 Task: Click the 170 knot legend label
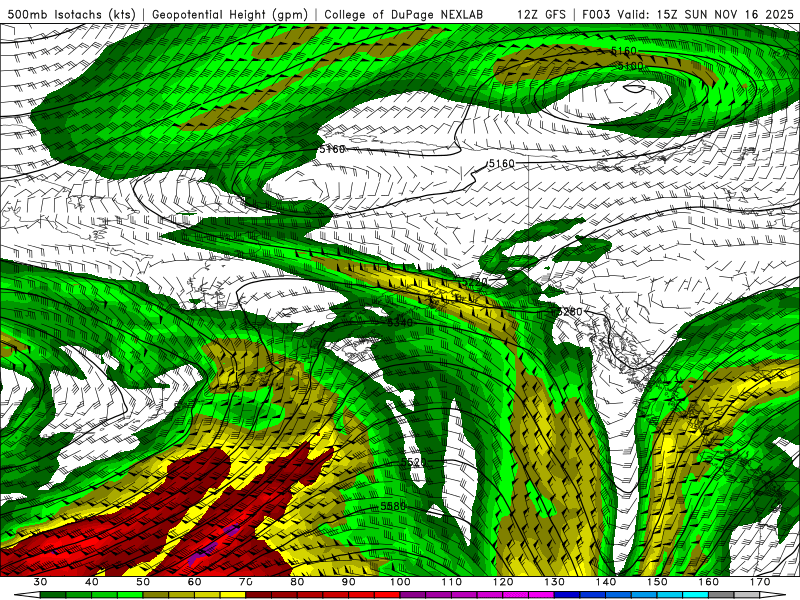point(760,582)
